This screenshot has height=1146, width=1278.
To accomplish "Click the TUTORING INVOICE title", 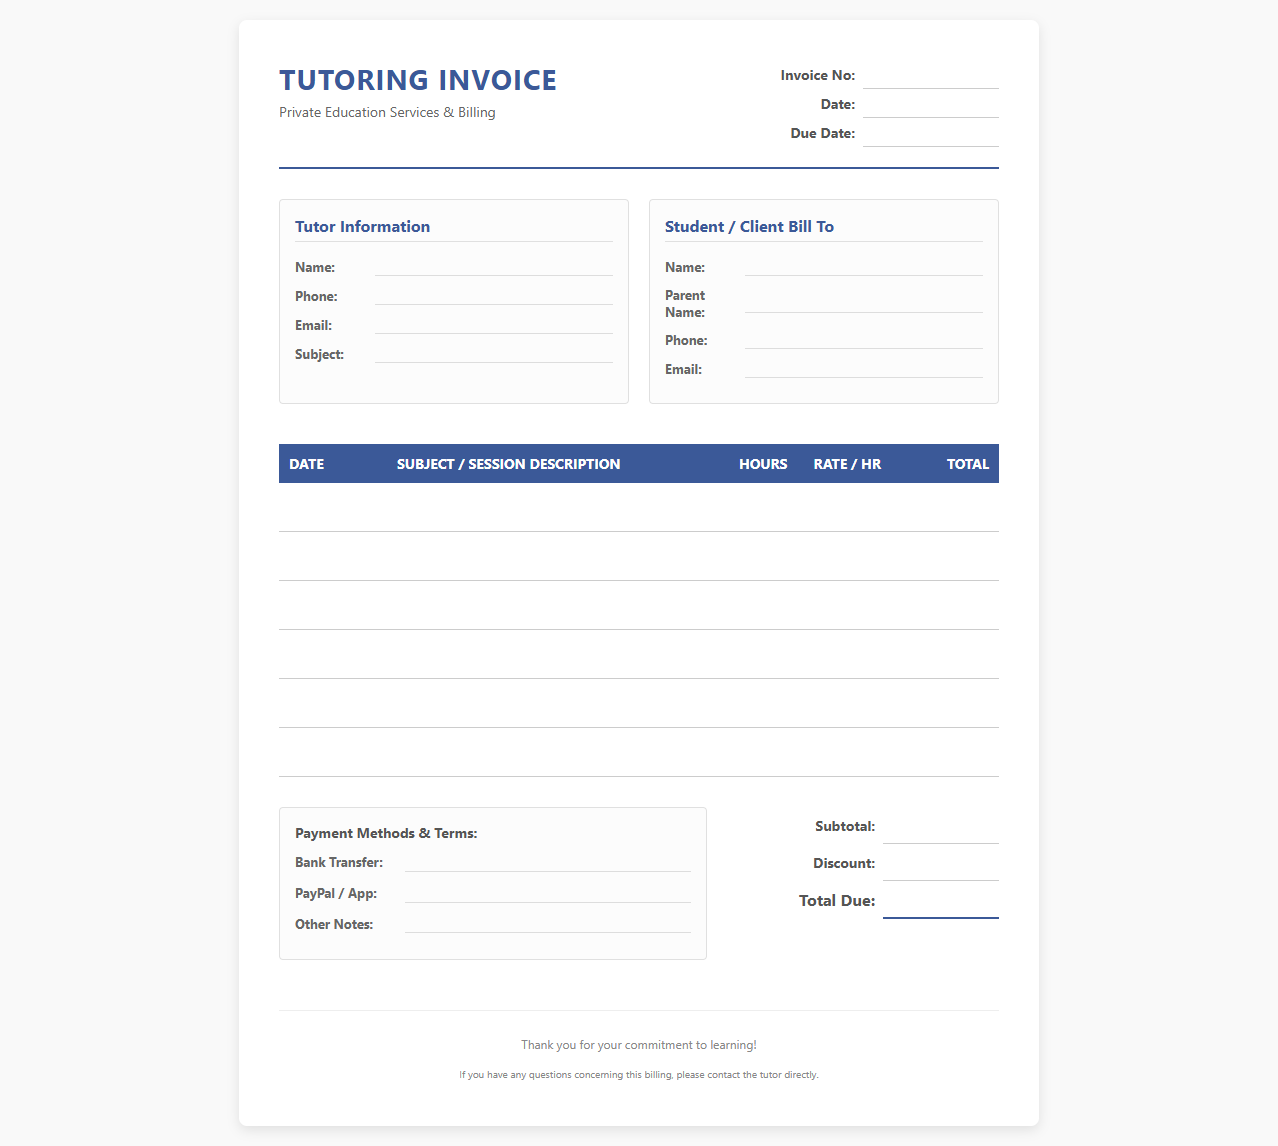I will point(418,80).
